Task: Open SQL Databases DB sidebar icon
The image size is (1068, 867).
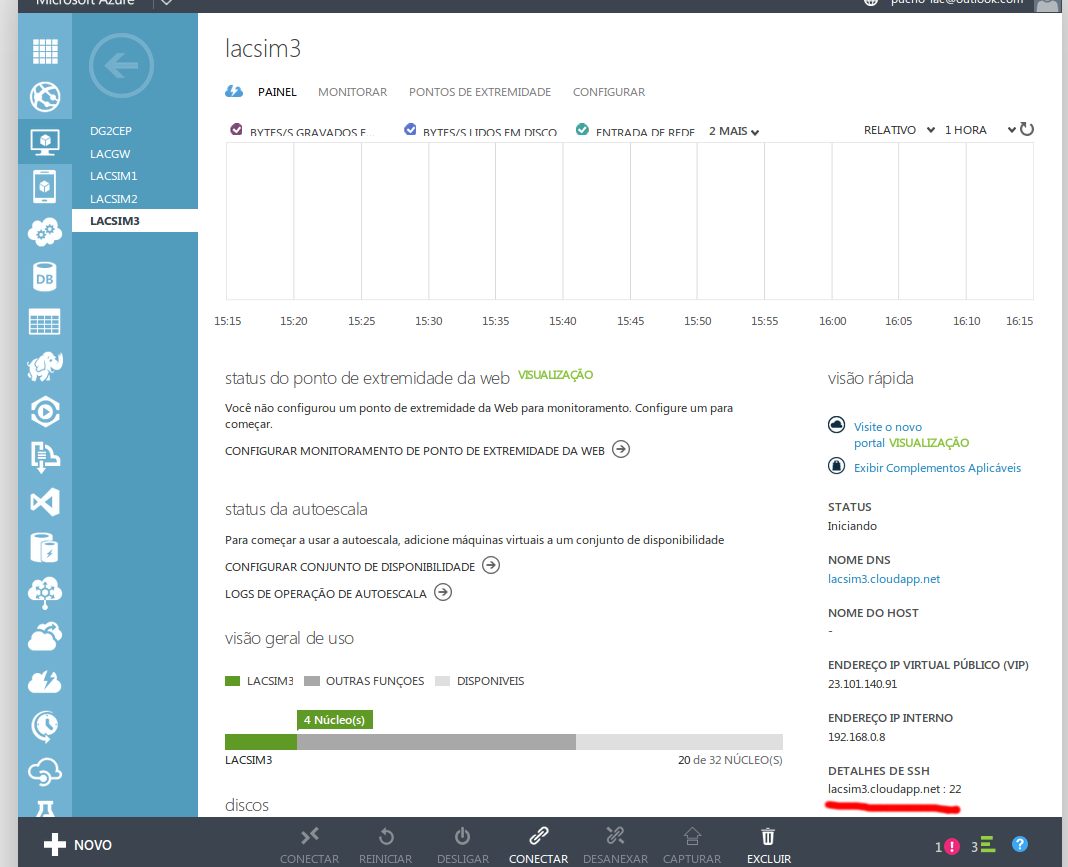Action: click(45, 278)
